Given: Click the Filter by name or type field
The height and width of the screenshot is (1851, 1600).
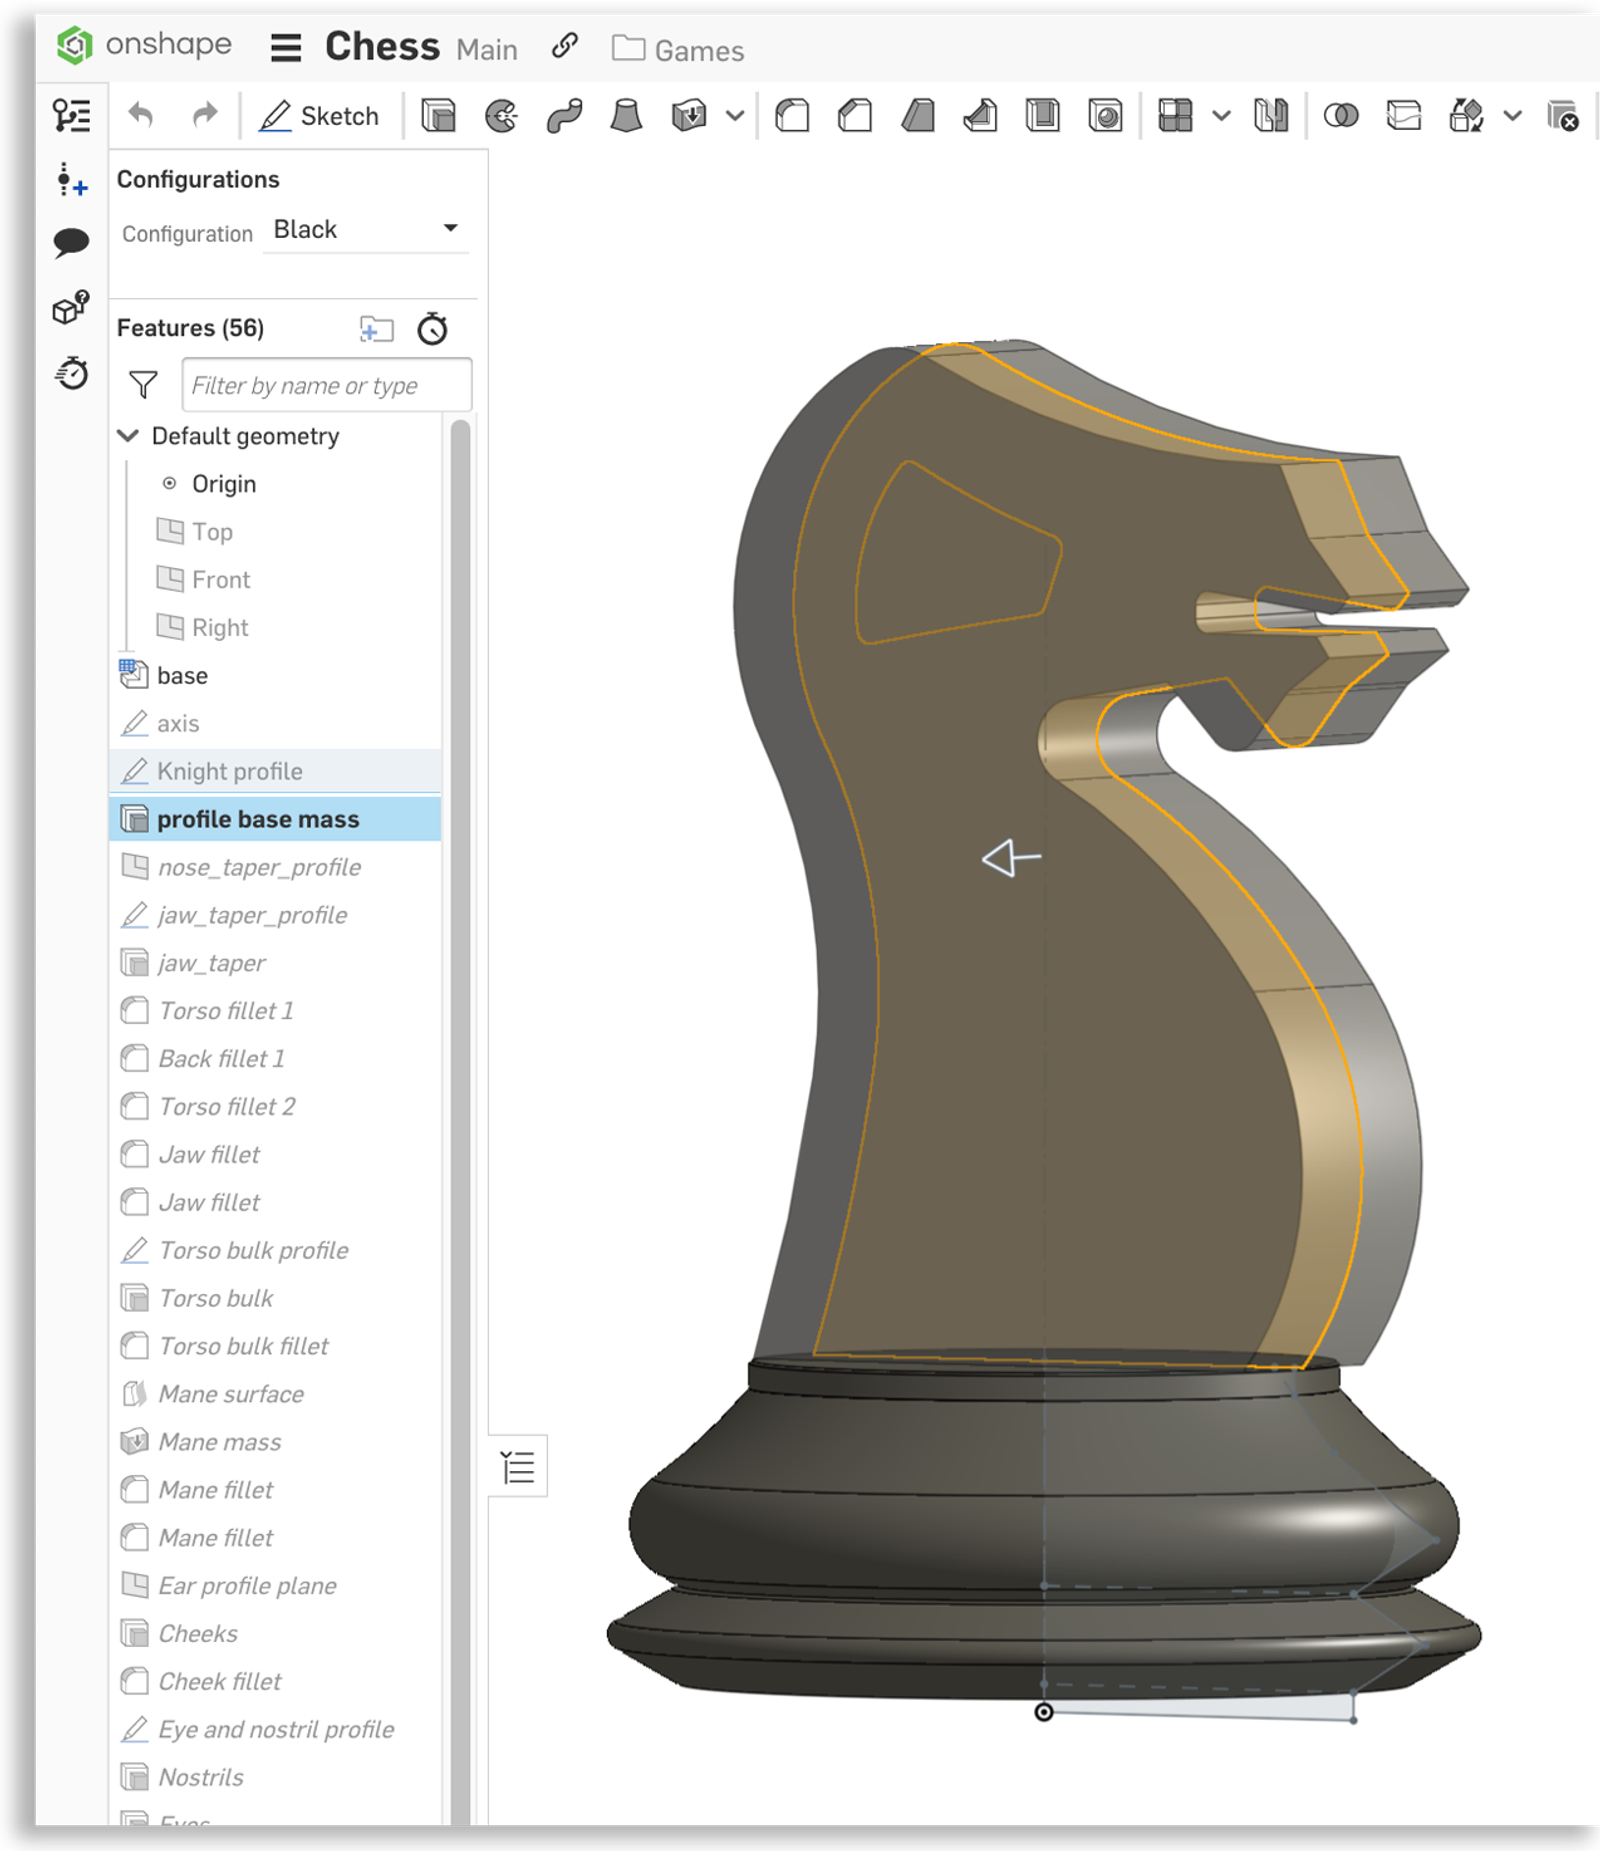Looking at the screenshot, I should (x=326, y=385).
